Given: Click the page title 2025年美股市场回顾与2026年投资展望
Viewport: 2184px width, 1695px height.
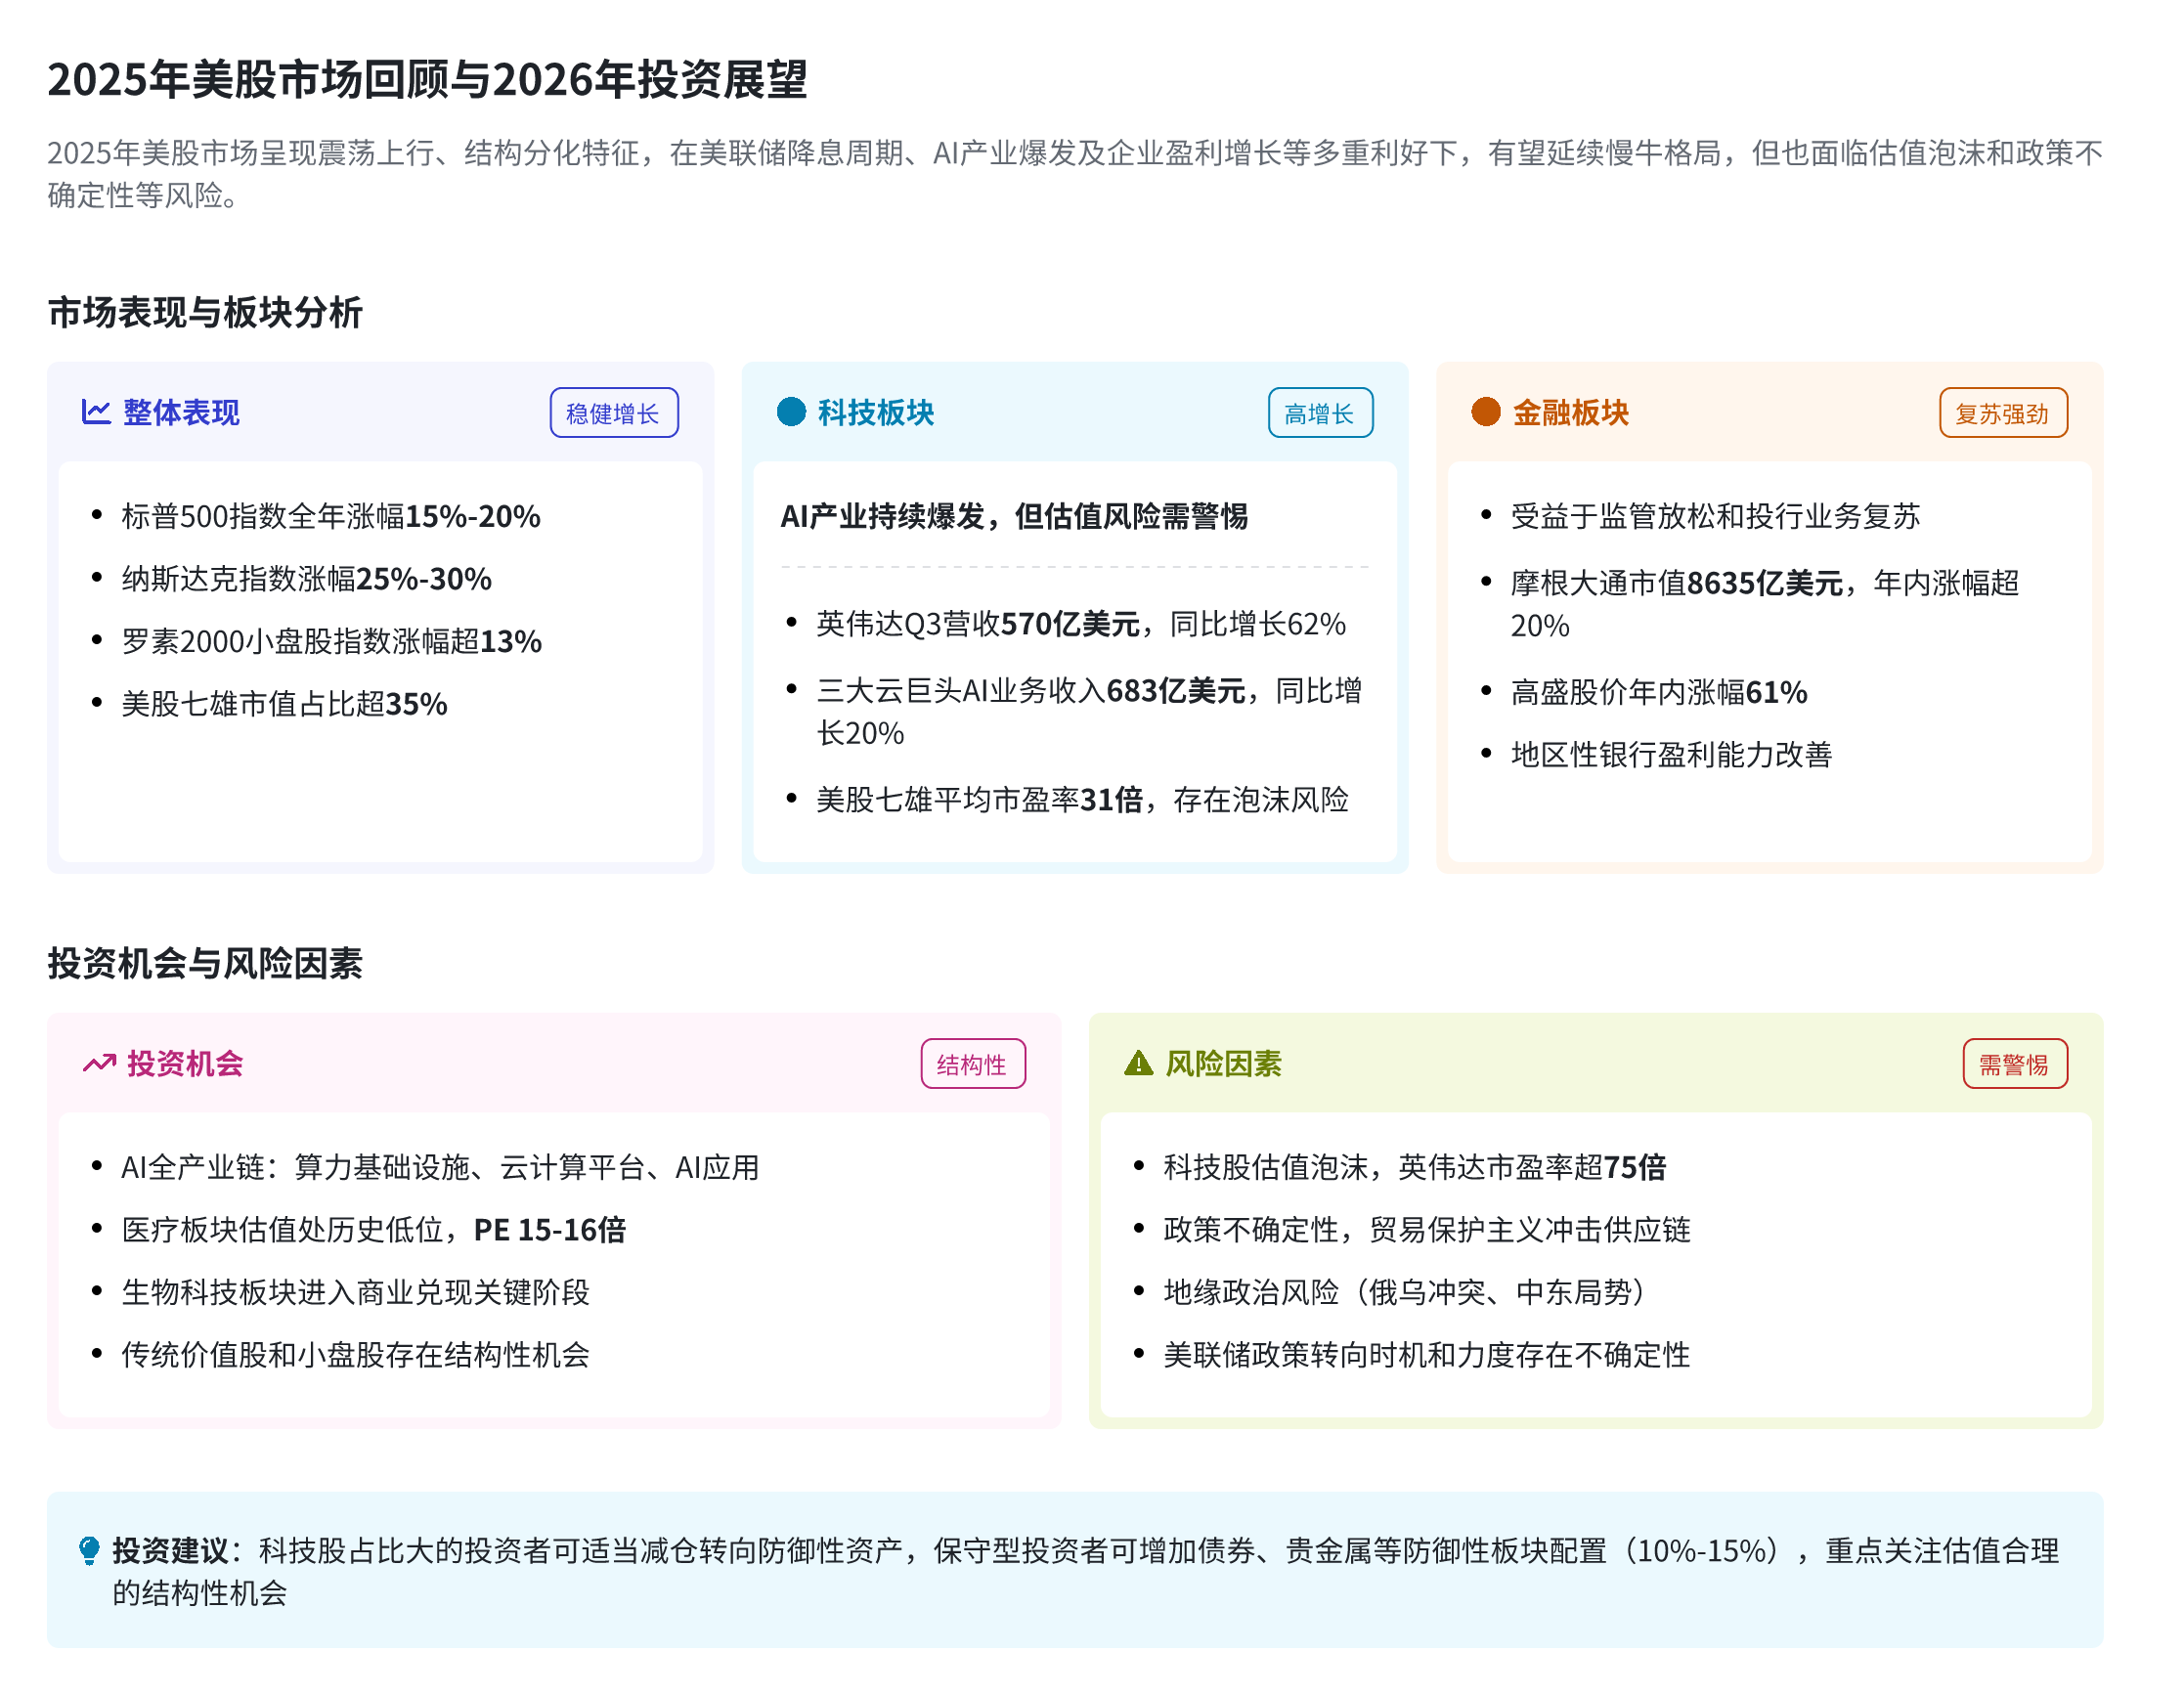Looking at the screenshot, I should click(428, 80).
